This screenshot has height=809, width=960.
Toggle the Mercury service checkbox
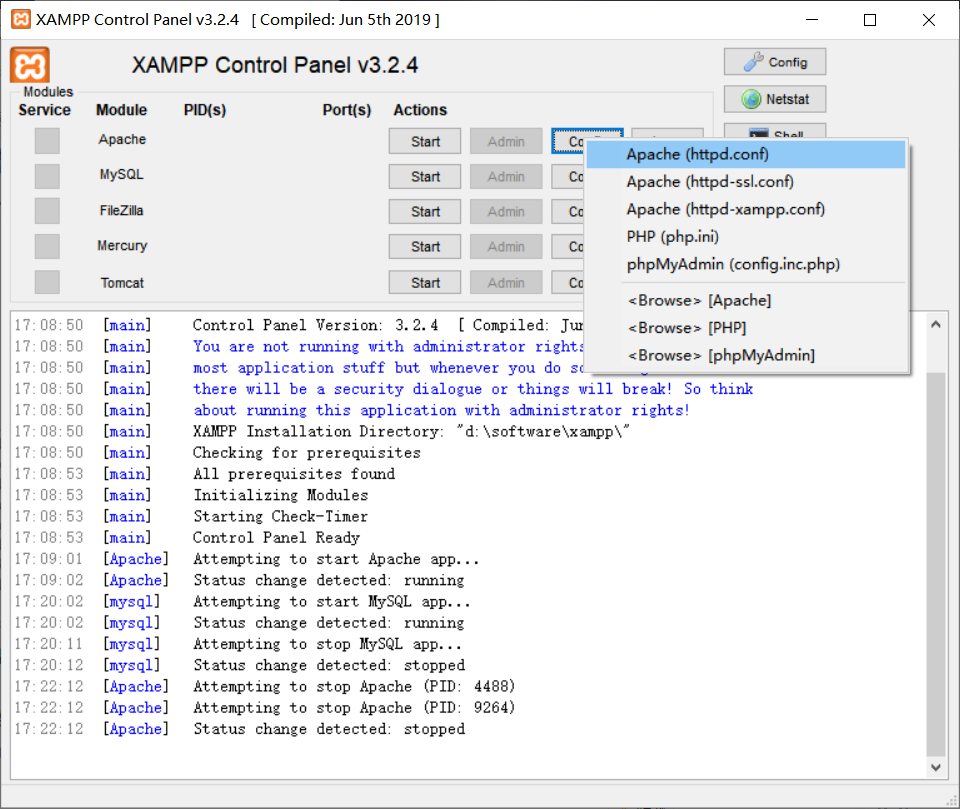pos(47,246)
